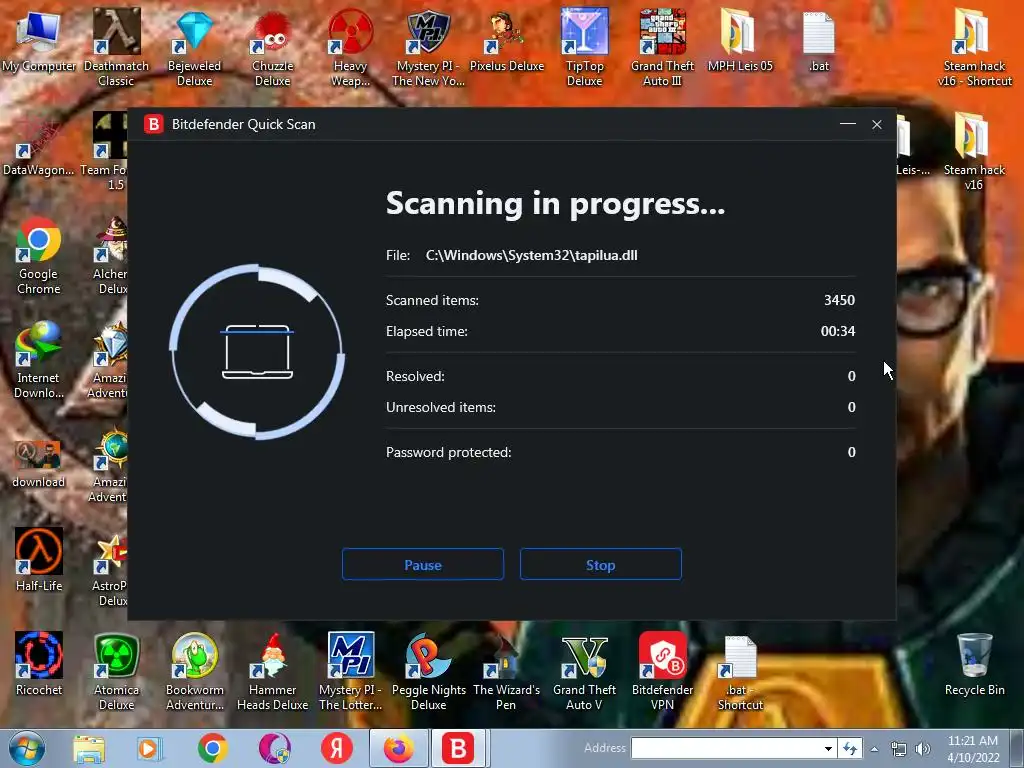Select Bejeweled Deluxe desktop shortcut

[x=195, y=47]
